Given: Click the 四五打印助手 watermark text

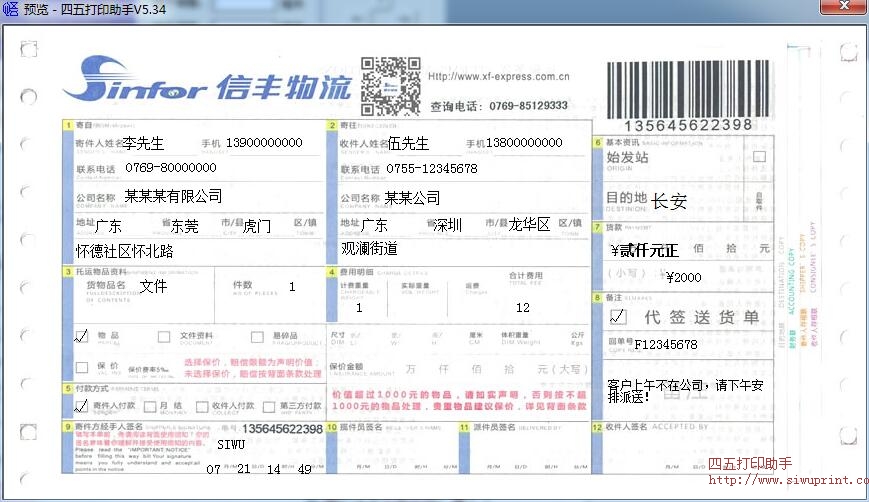Looking at the screenshot, I should pos(750,464).
